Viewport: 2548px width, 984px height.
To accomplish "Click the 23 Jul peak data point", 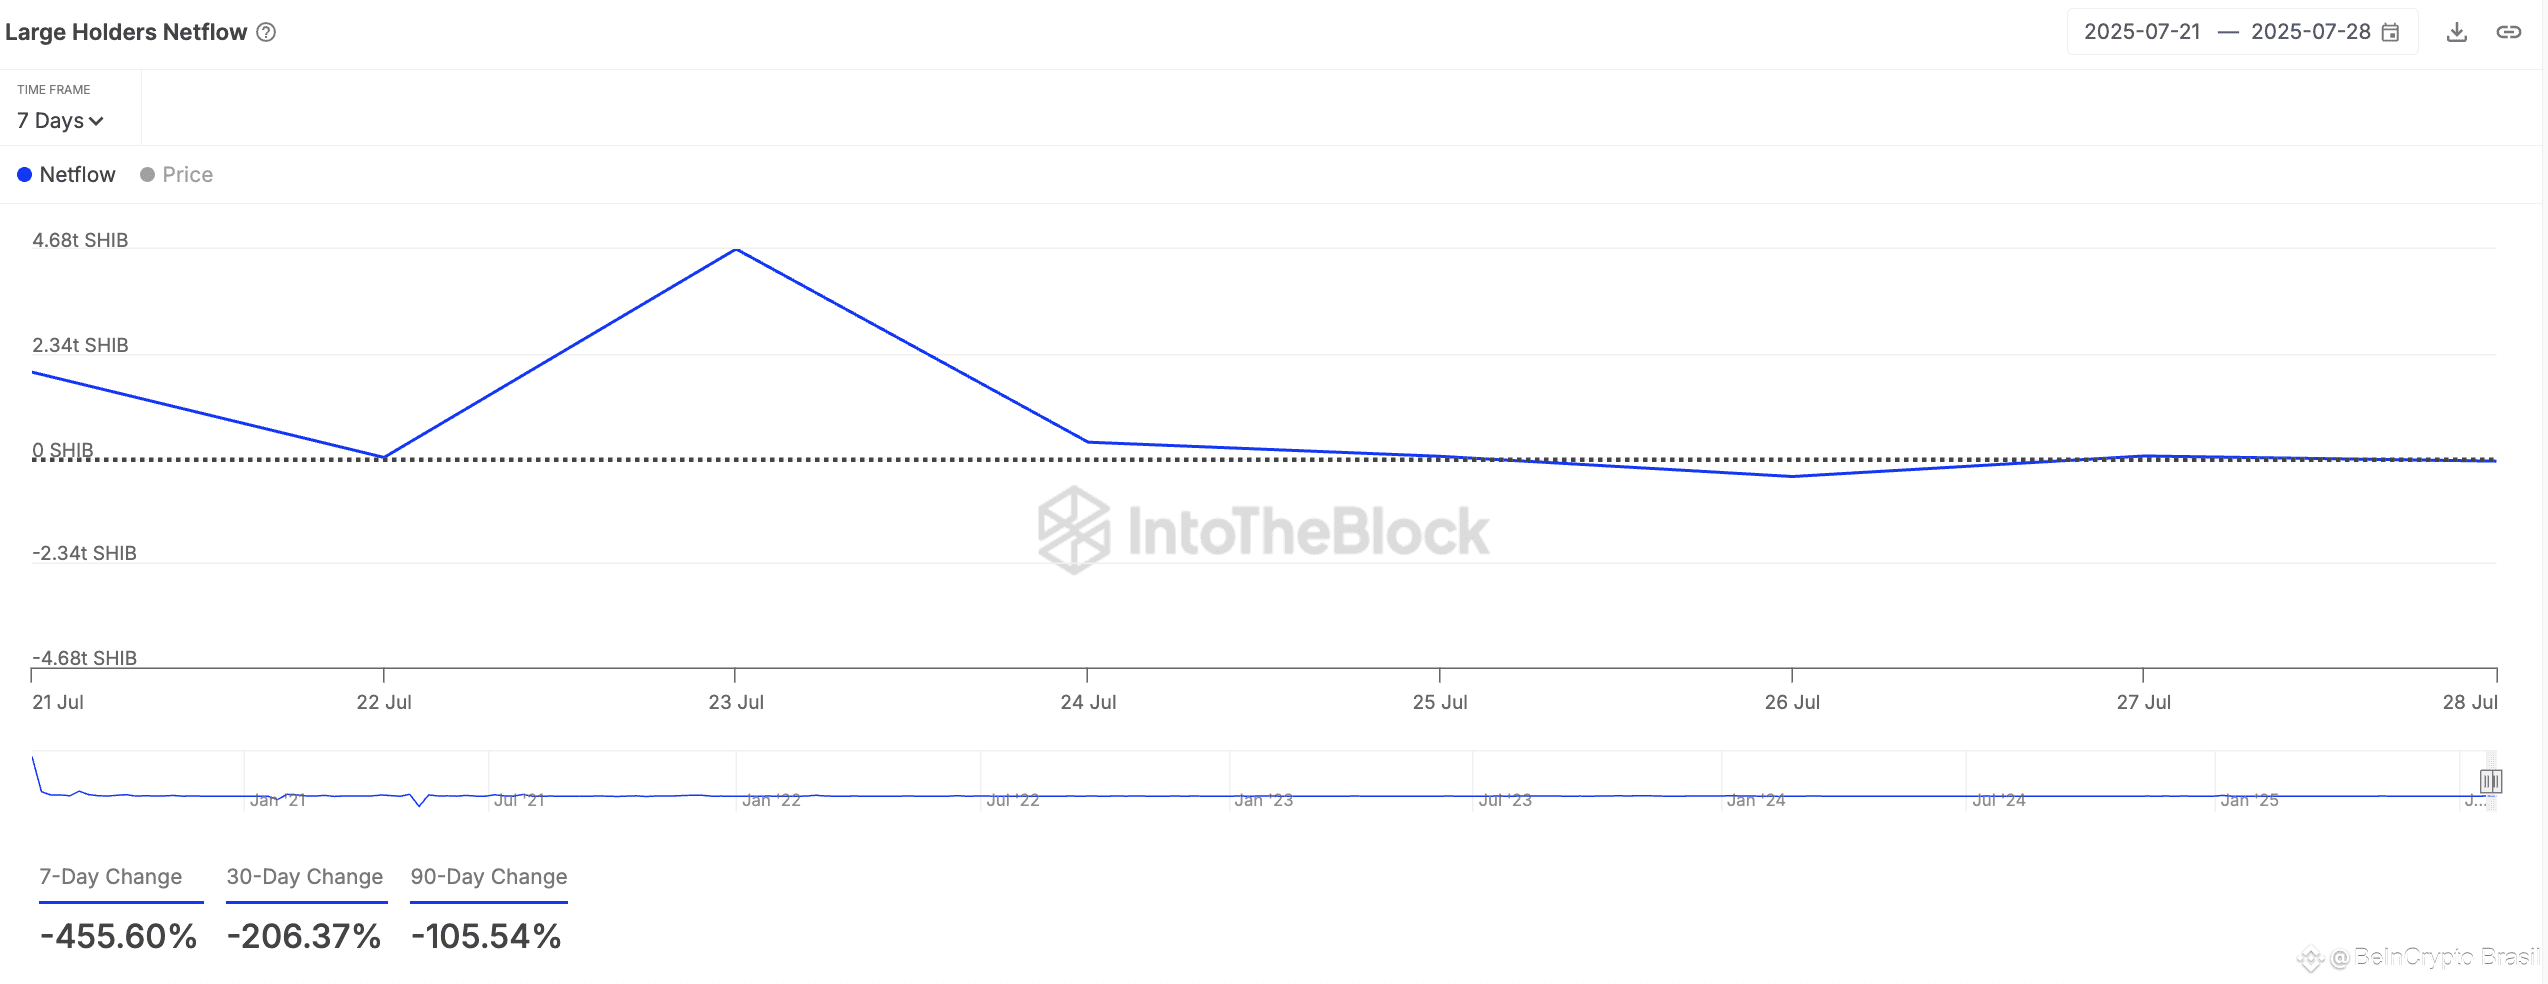I will coord(736,249).
